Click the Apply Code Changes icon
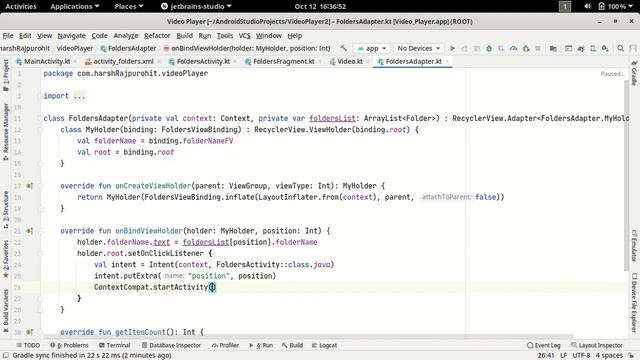Viewport: 640px width, 360px height. tap(476, 48)
